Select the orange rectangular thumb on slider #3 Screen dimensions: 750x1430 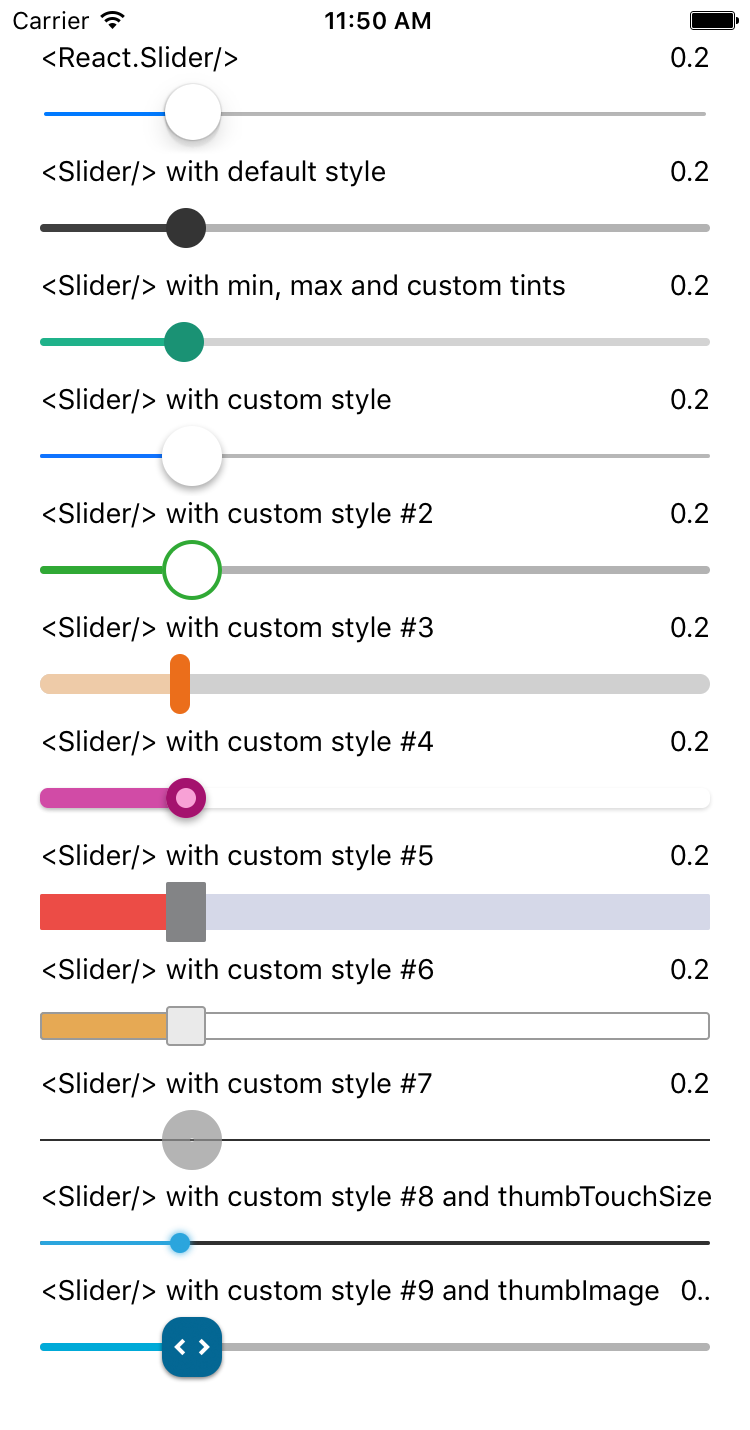pyautogui.click(x=181, y=684)
